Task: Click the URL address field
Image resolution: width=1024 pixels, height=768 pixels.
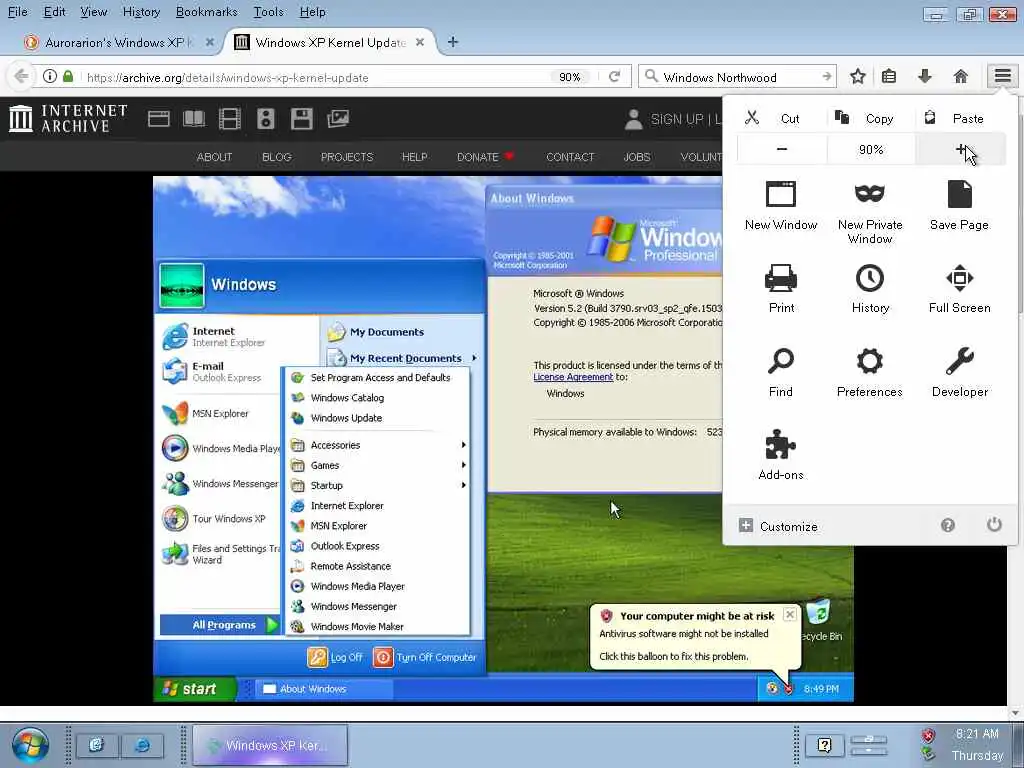Action: pos(320,77)
